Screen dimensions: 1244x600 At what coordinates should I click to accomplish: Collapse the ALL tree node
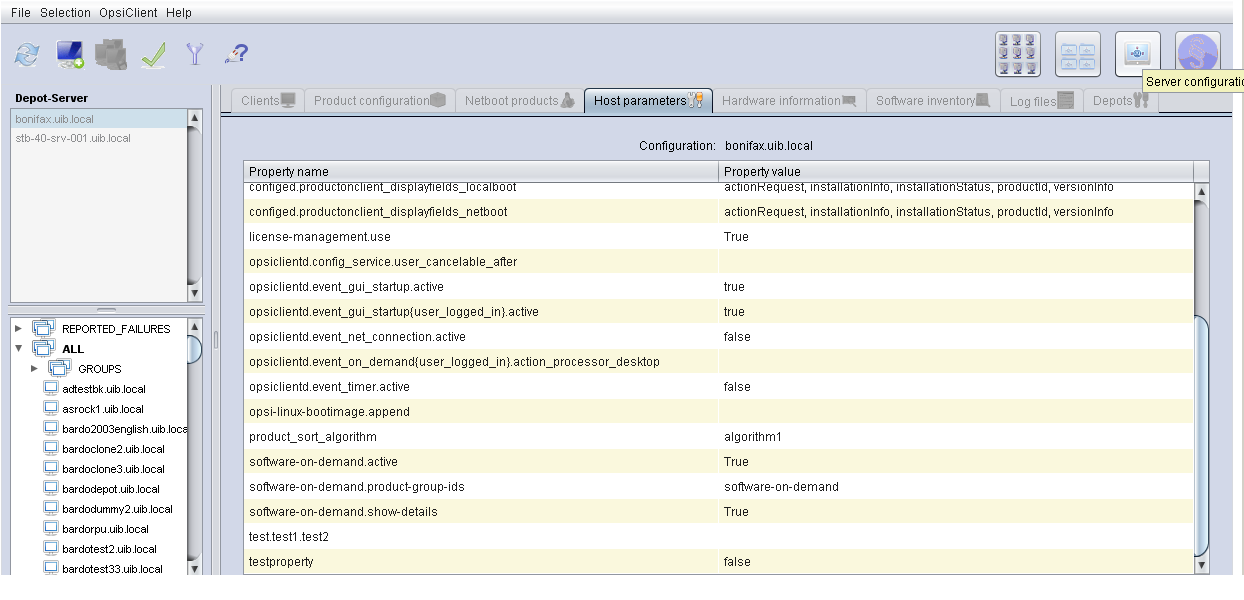pos(18,348)
